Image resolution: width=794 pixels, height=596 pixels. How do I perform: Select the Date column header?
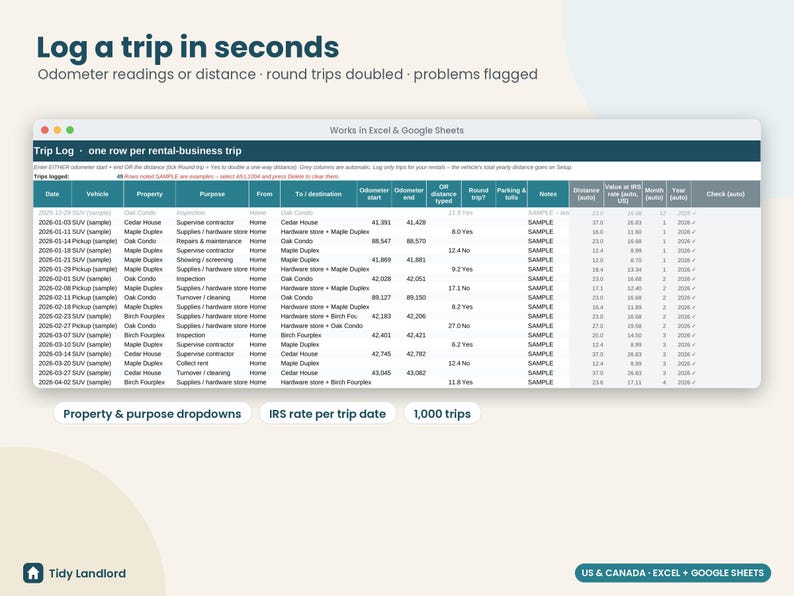pyautogui.click(x=52, y=194)
